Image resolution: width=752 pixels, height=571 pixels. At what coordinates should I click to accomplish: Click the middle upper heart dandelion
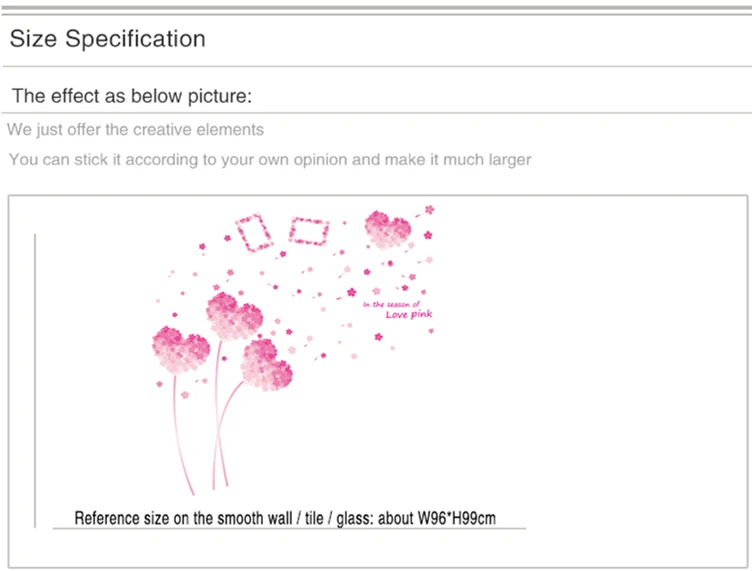pyautogui.click(x=234, y=316)
